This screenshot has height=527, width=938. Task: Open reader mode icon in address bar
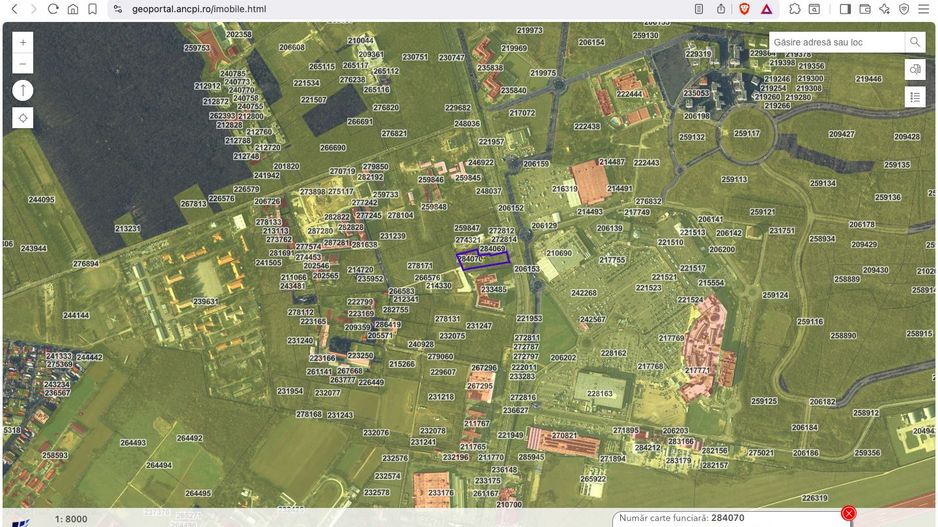pyautogui.click(x=699, y=9)
